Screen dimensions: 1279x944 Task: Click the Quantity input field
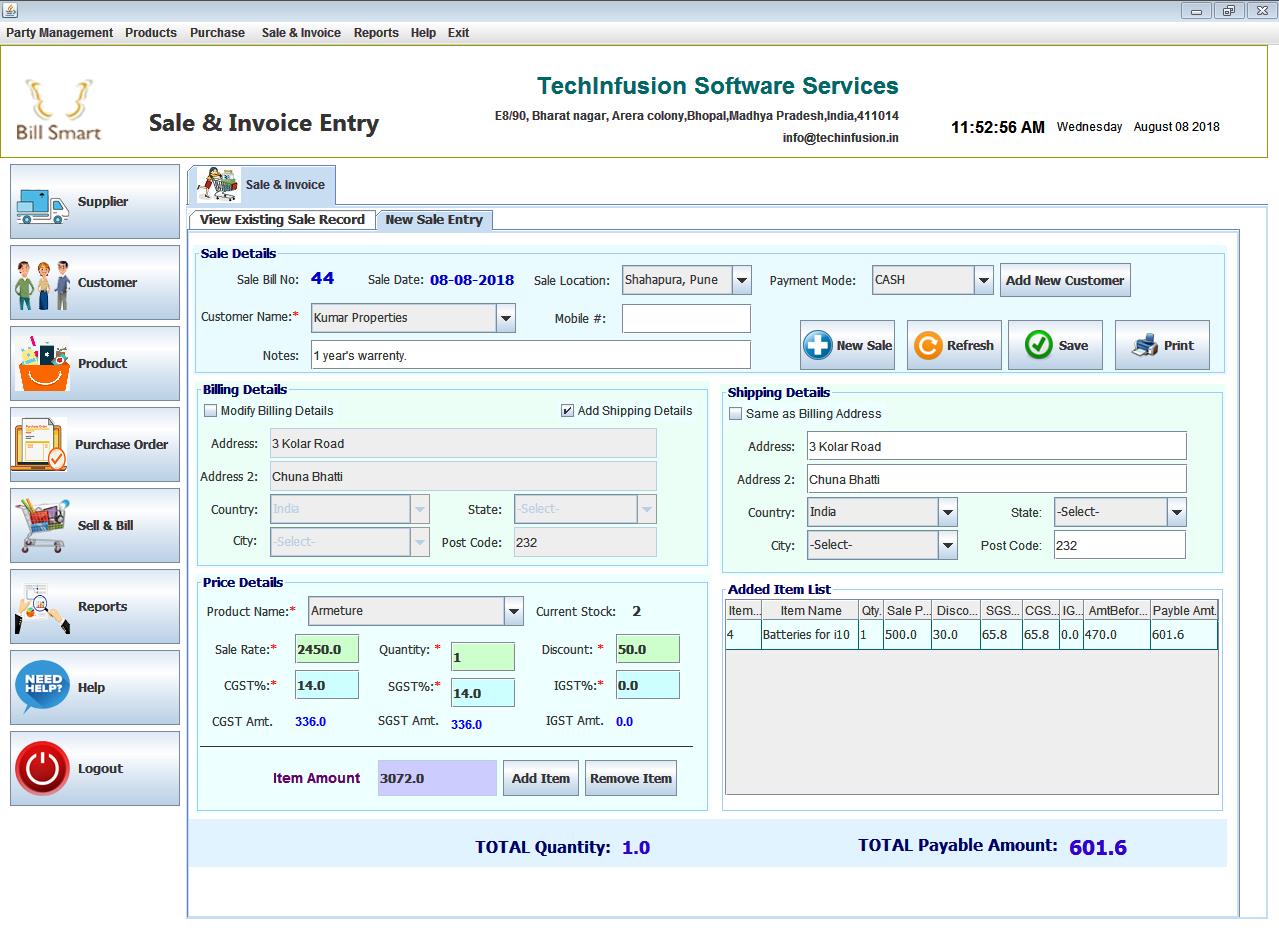click(x=483, y=657)
